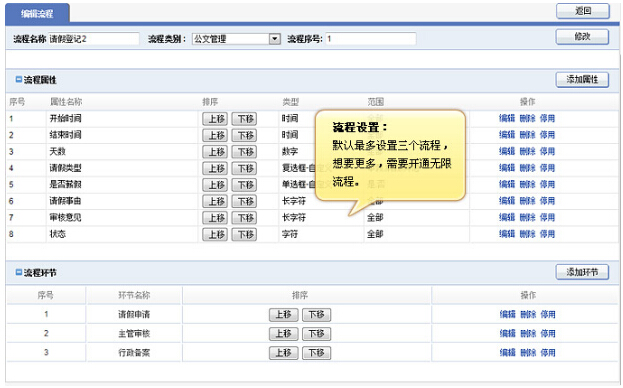623x388 pixels.
Task: Click the 流程名称 input field
Action: [94, 39]
